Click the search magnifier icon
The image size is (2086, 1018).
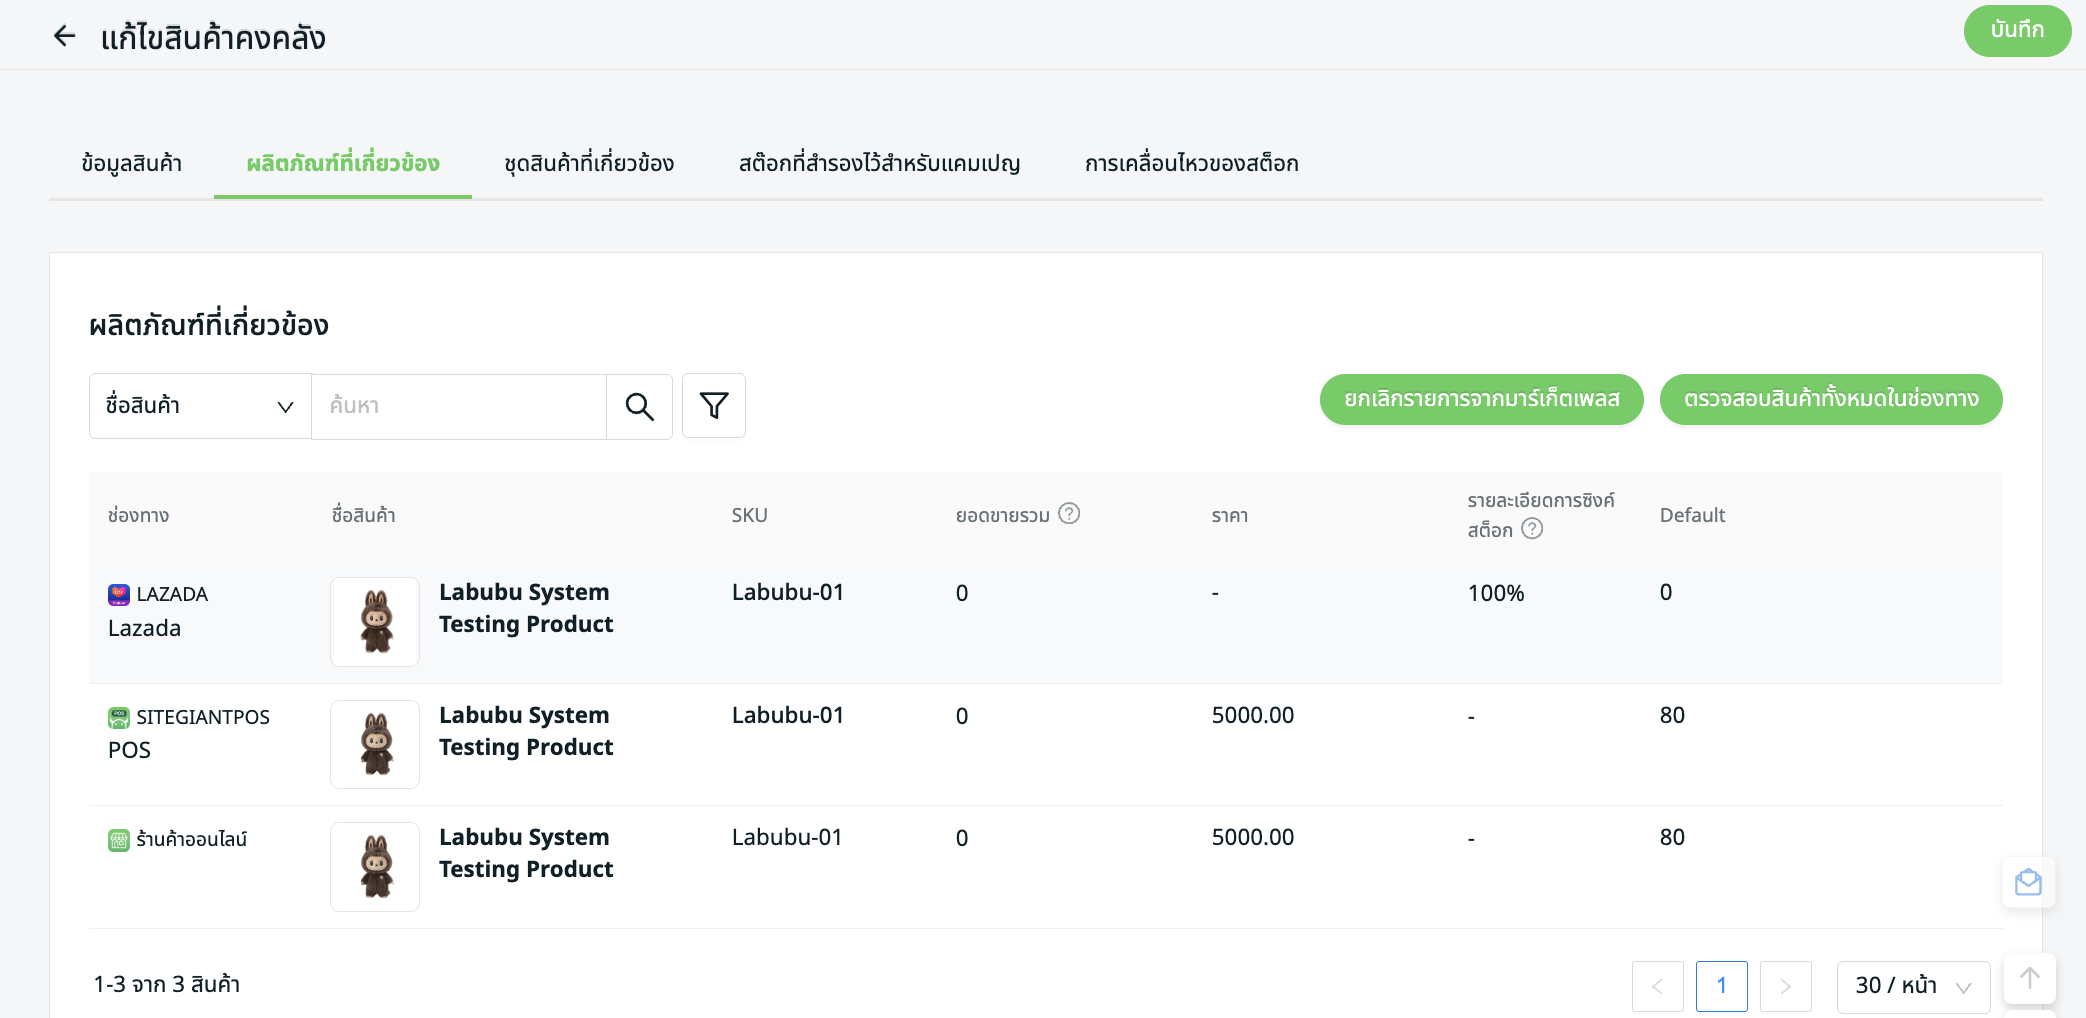639,406
